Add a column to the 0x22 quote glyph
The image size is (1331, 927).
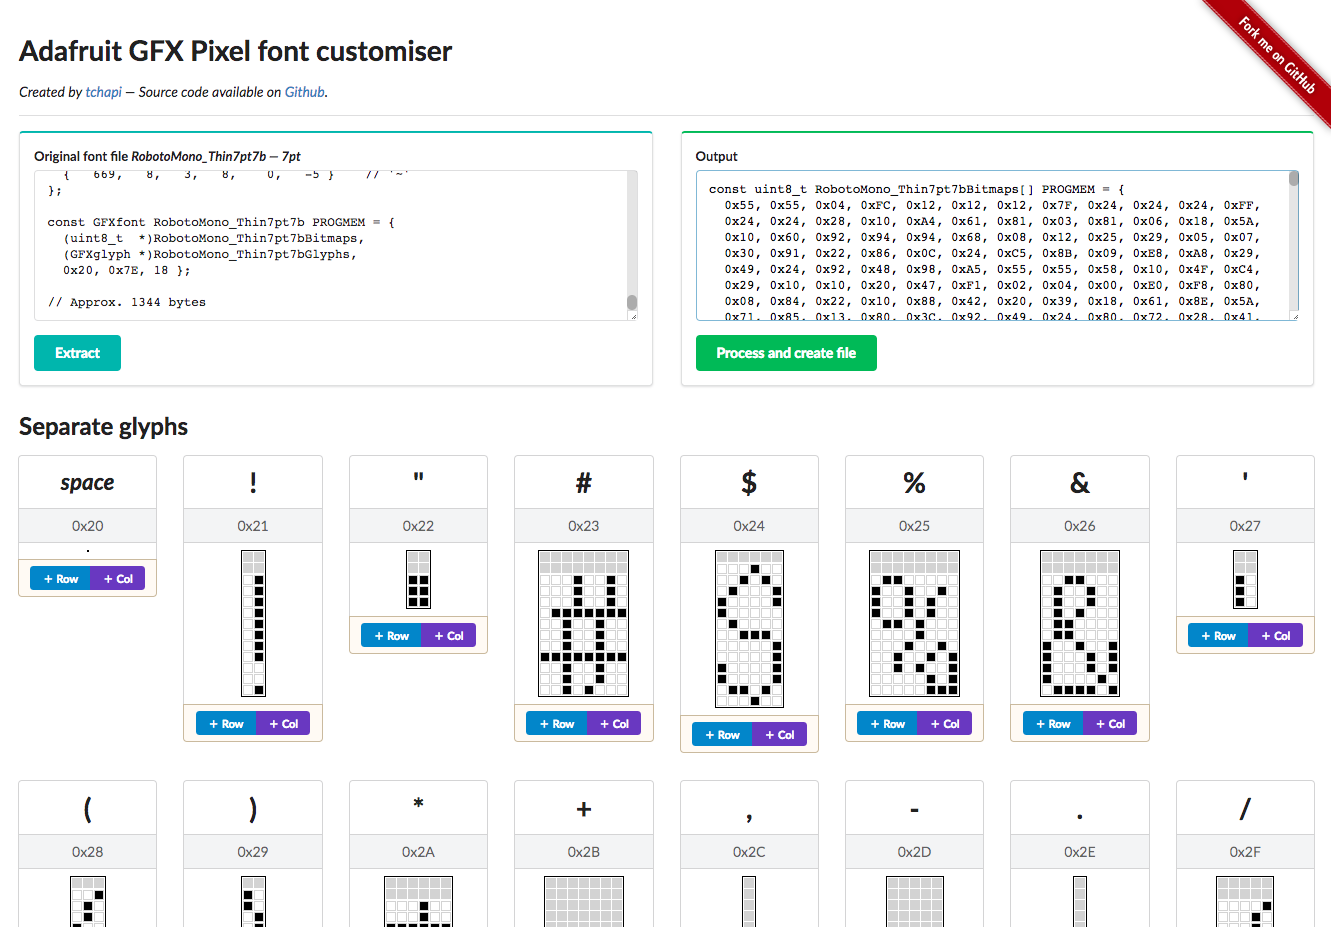[x=449, y=636]
